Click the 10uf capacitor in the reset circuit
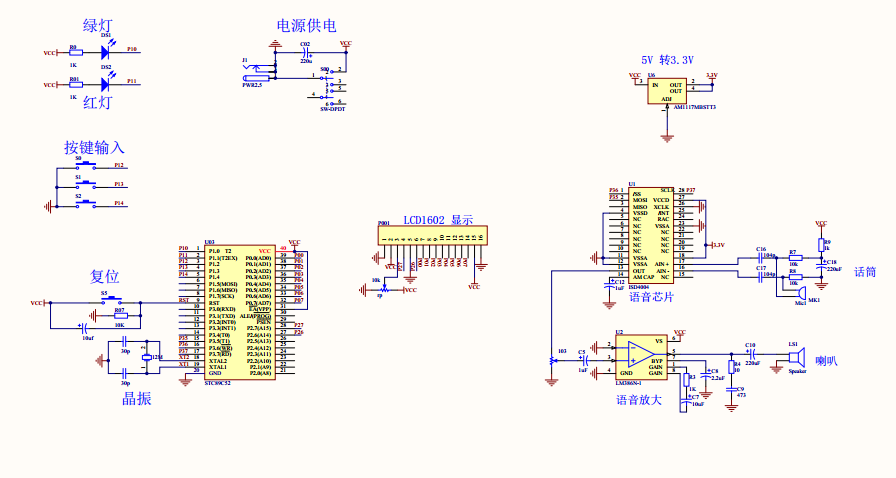Viewport: 896px width, 478px height. point(84,328)
